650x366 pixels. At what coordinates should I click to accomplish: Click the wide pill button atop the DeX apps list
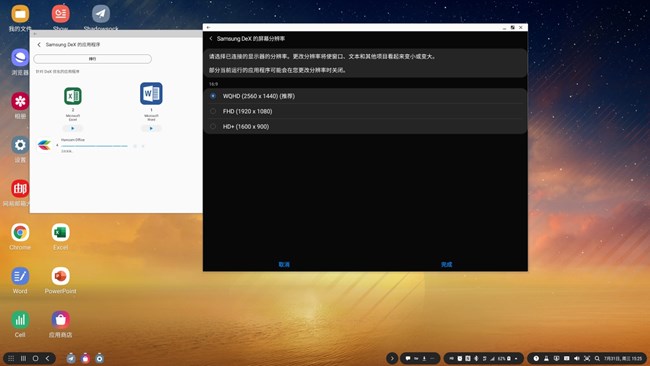tap(92, 59)
